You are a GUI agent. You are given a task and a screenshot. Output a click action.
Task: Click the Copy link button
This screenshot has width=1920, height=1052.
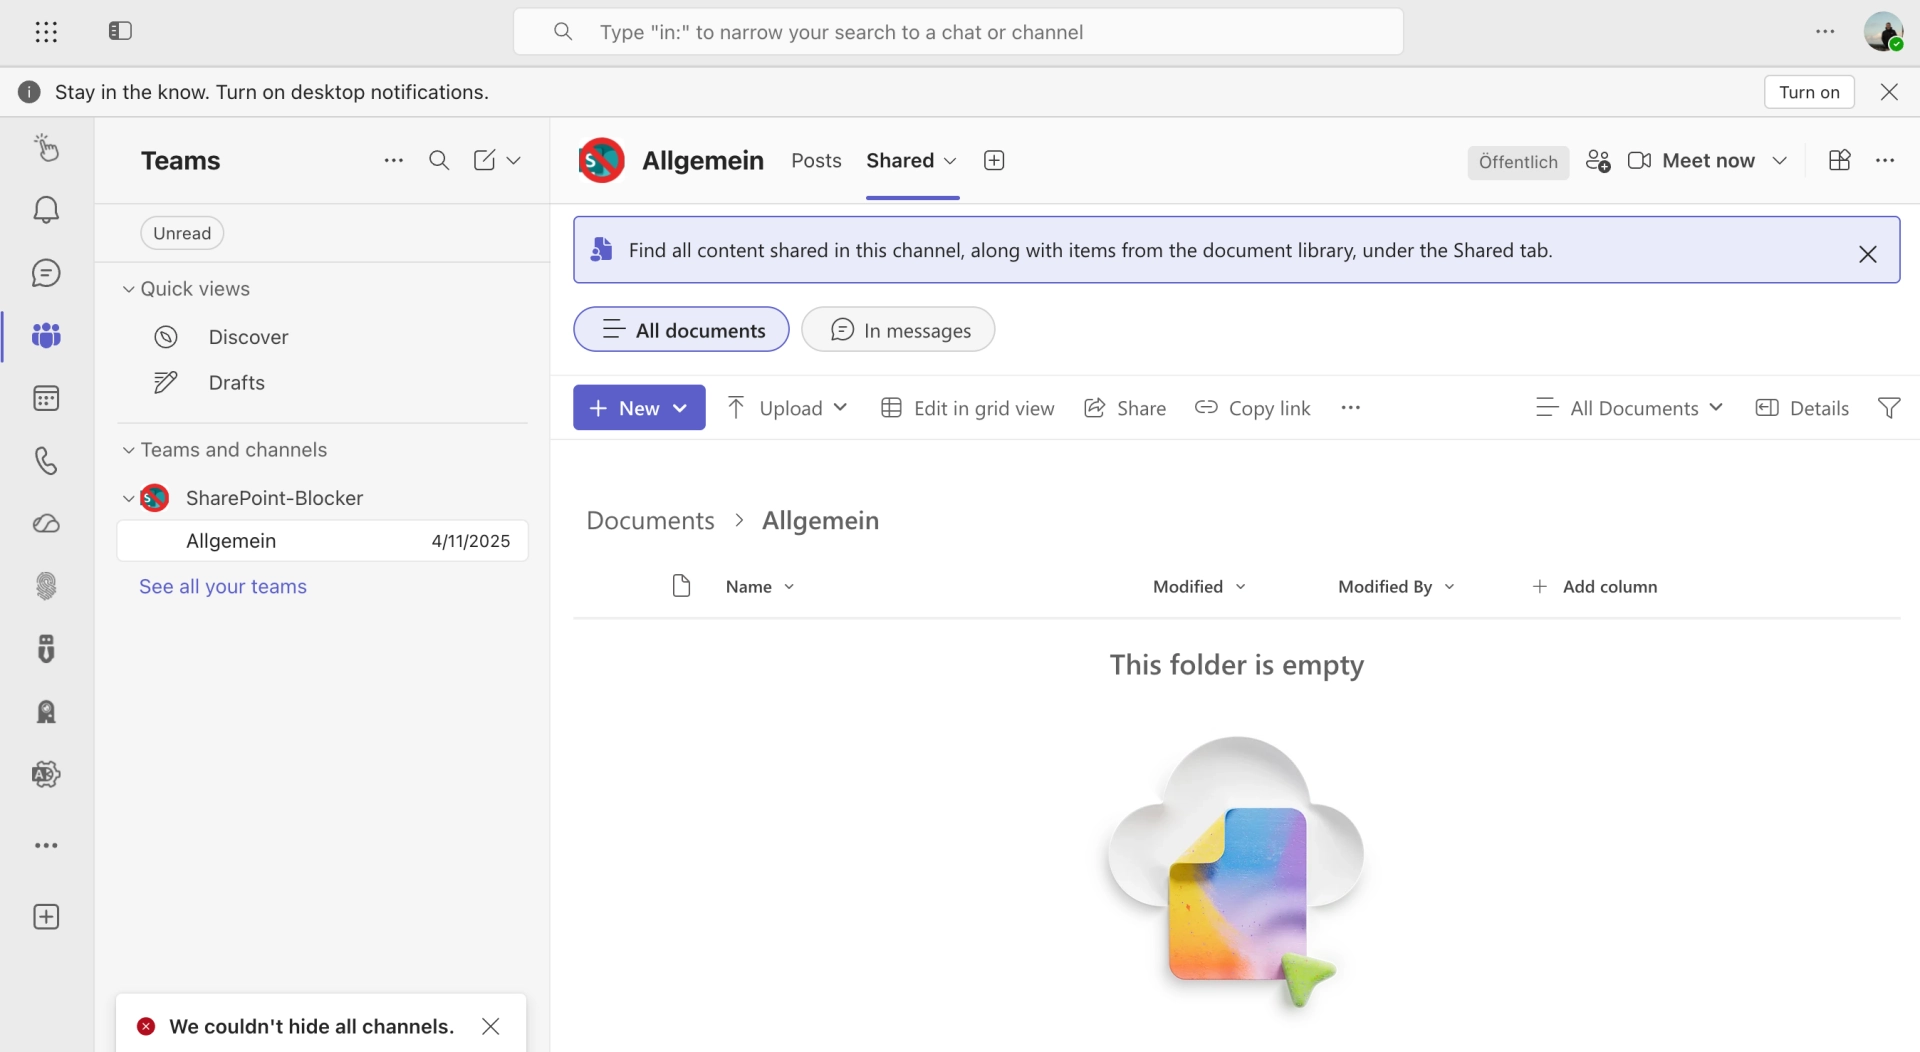[x=1252, y=408]
